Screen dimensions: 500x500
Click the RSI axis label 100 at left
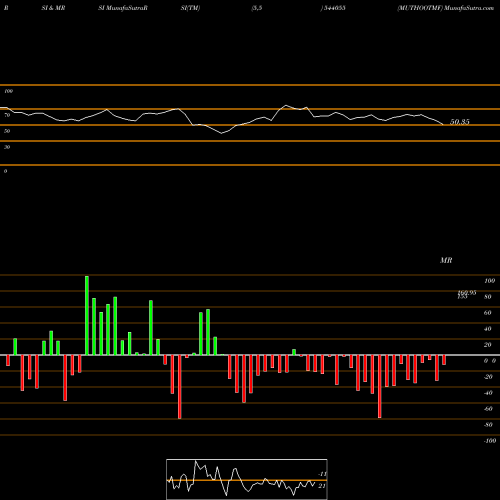pos(8,91)
